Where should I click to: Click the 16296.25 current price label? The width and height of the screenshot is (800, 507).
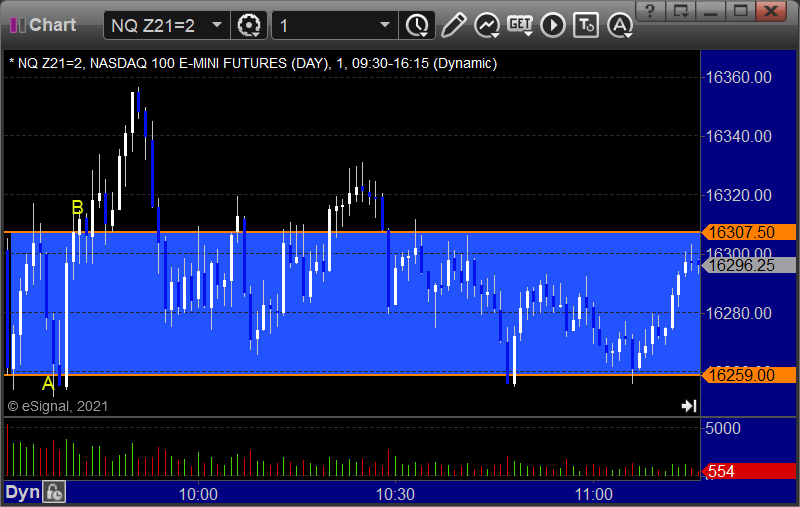(748, 265)
